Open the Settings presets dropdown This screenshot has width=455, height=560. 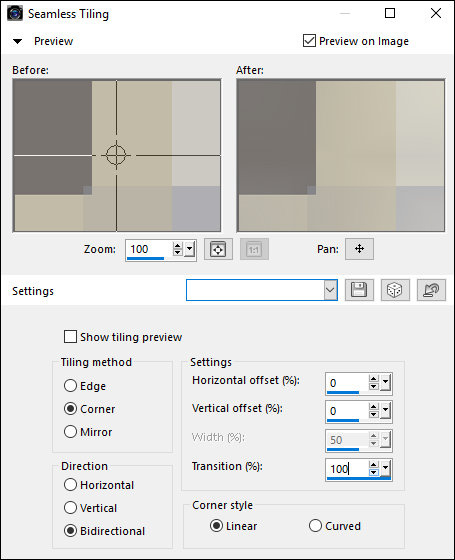(330, 290)
